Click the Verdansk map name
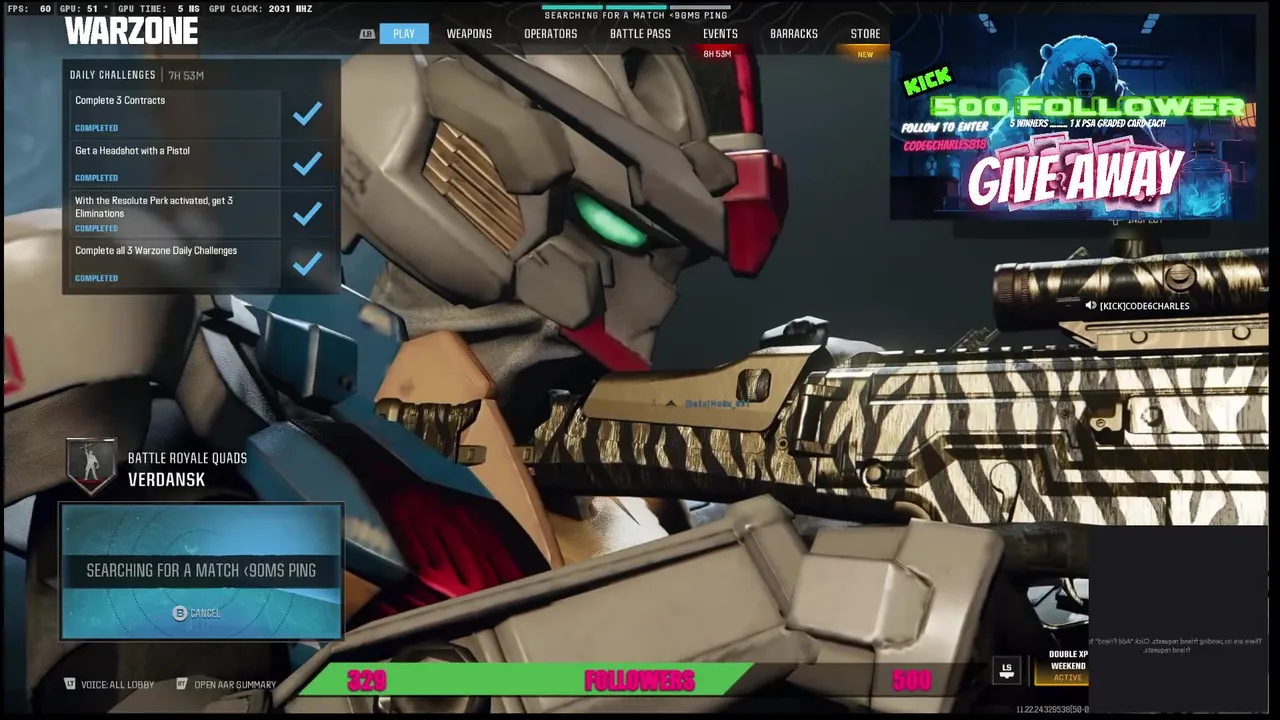The height and width of the screenshot is (720, 1280). pyautogui.click(x=166, y=480)
